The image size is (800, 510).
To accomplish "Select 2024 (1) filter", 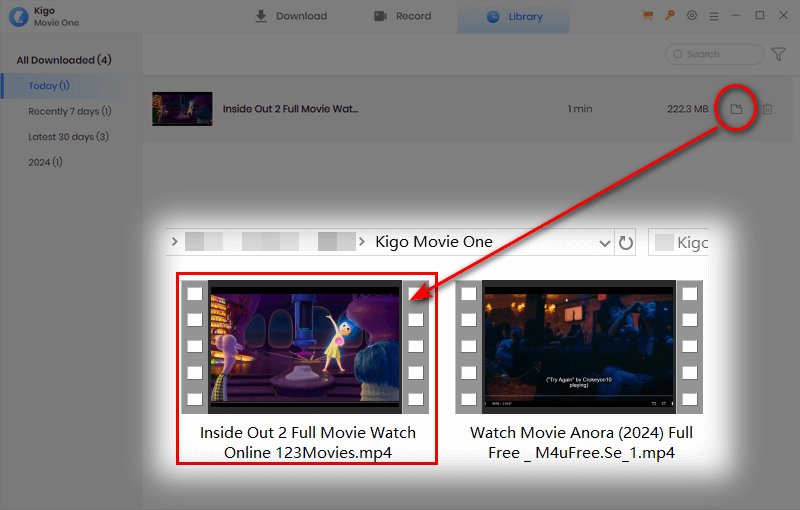I will [45, 162].
